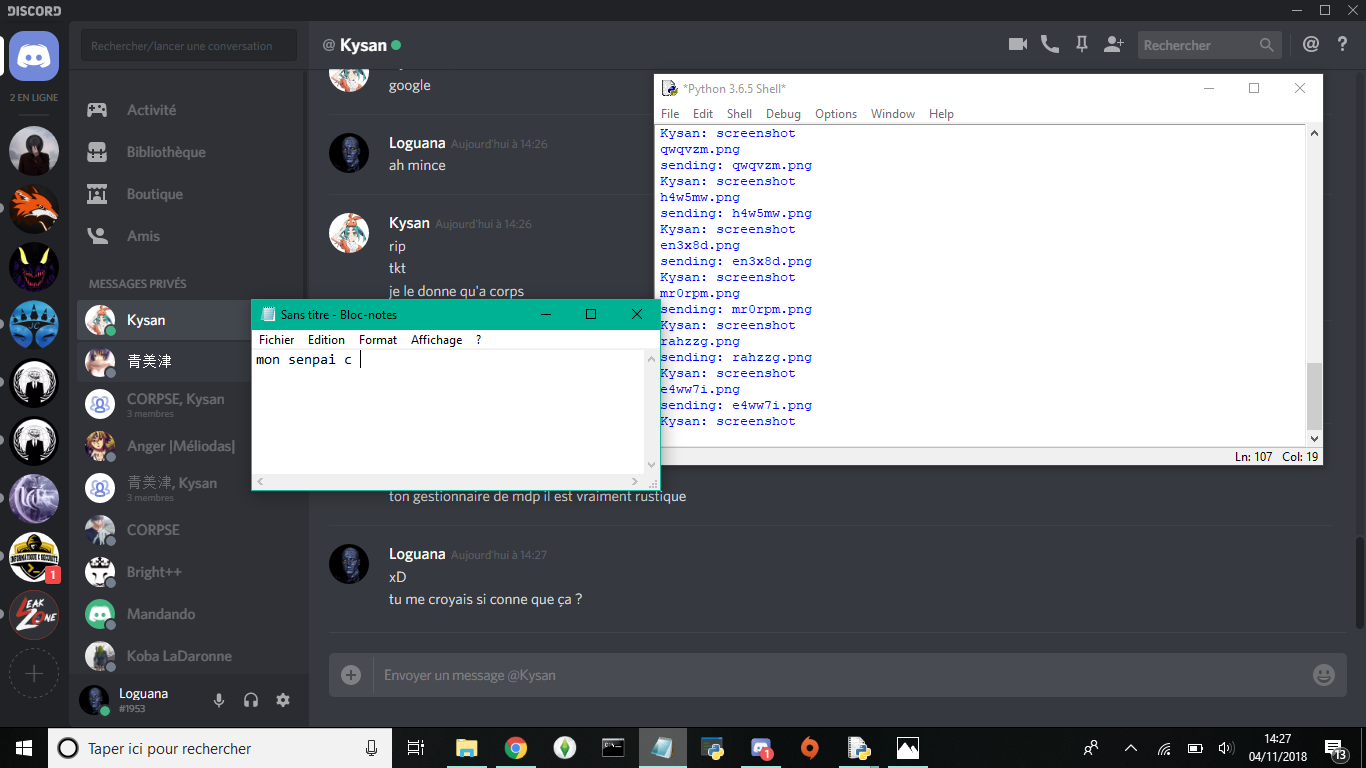Open Notepad Edition menu
This screenshot has height=768, width=1366.
(326, 340)
